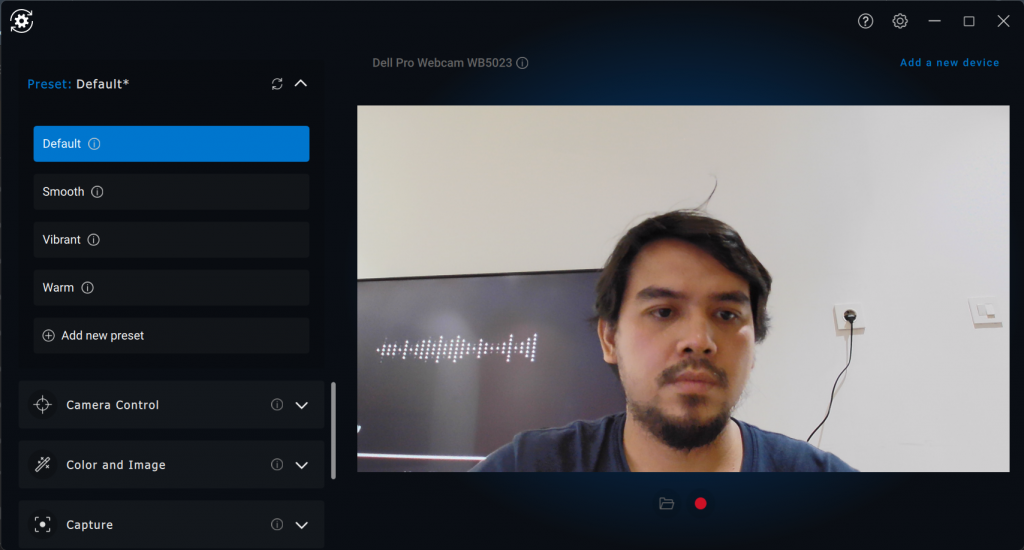Collapse the Preset section chevron
1024x550 pixels.
[x=300, y=84]
